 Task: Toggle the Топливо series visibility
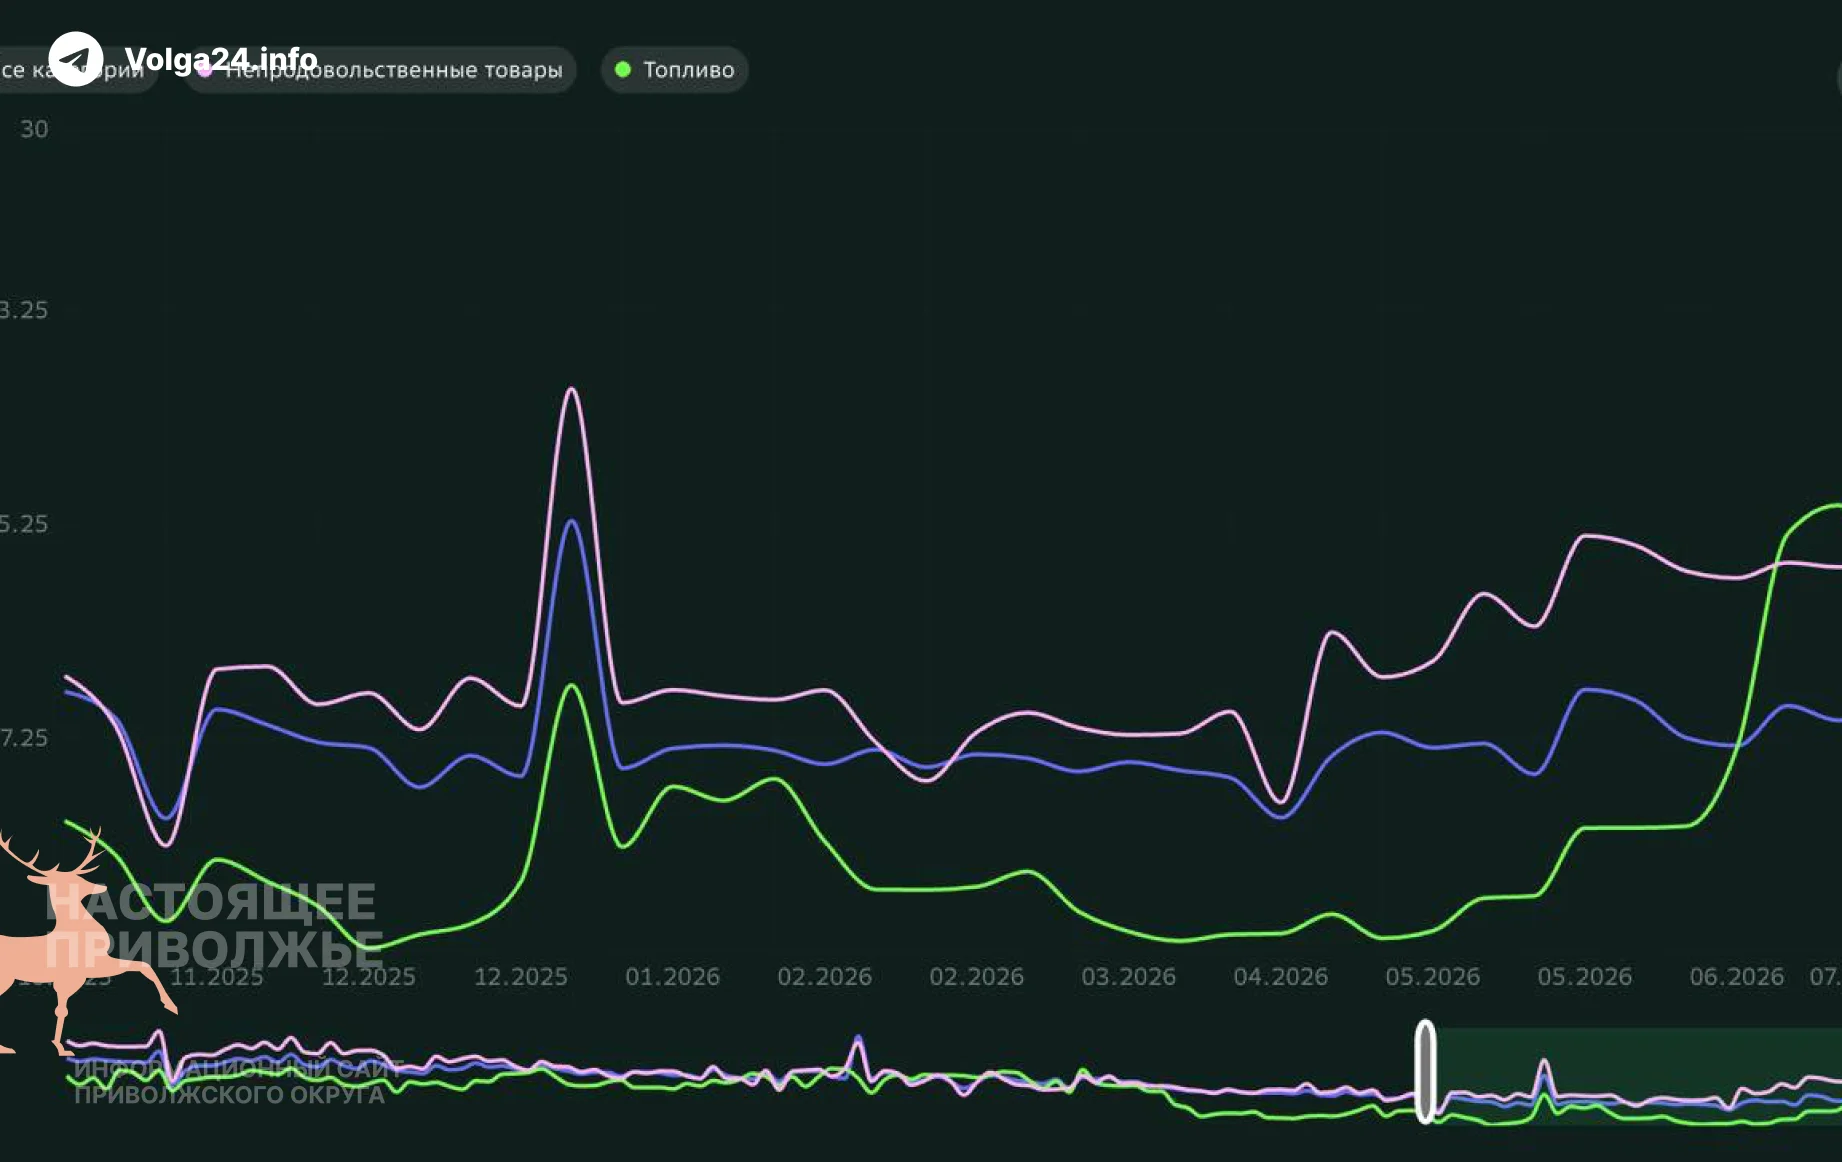tap(675, 69)
